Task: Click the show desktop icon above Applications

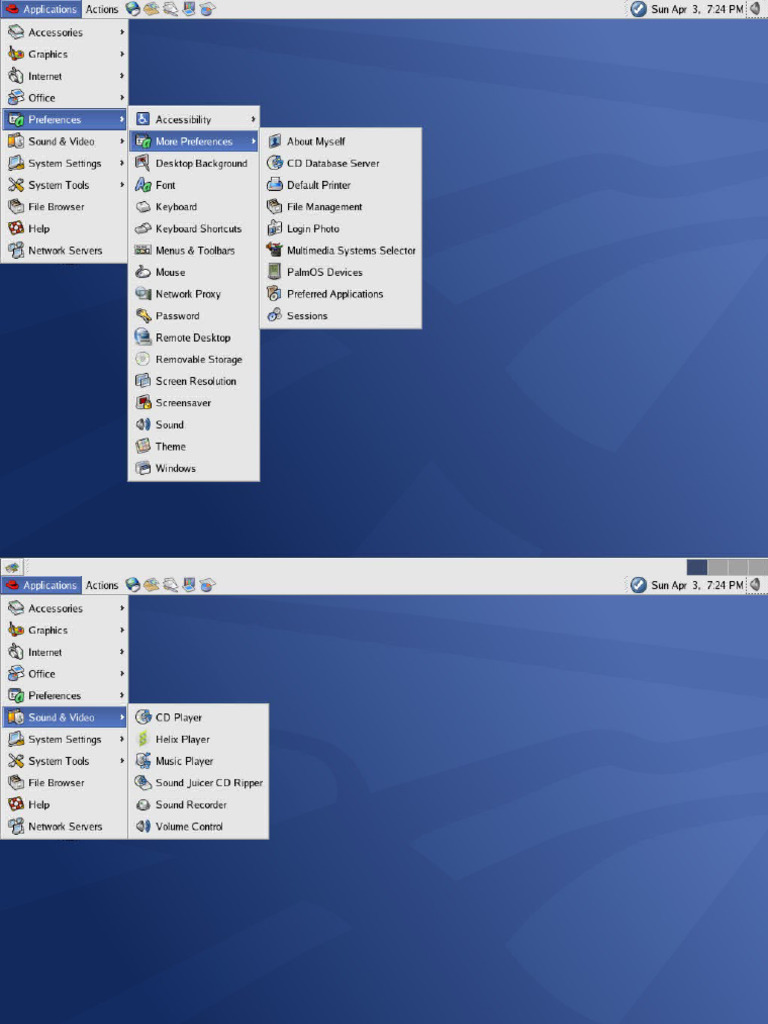Action: coord(12,567)
